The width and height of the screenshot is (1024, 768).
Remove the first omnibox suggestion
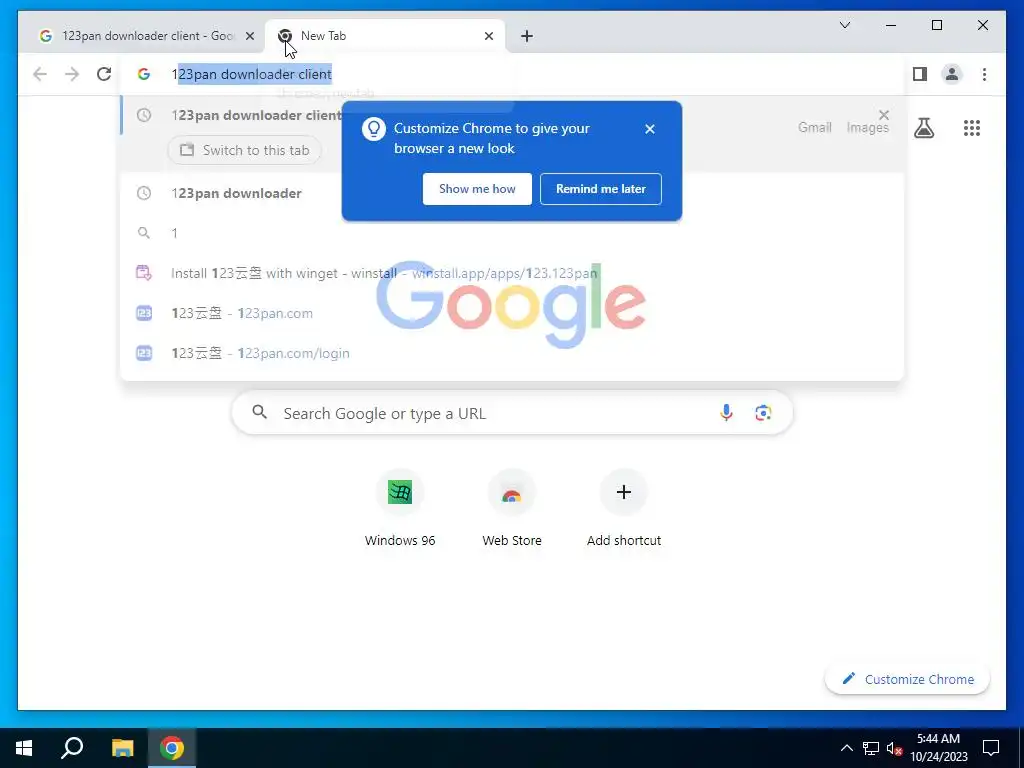tap(884, 115)
